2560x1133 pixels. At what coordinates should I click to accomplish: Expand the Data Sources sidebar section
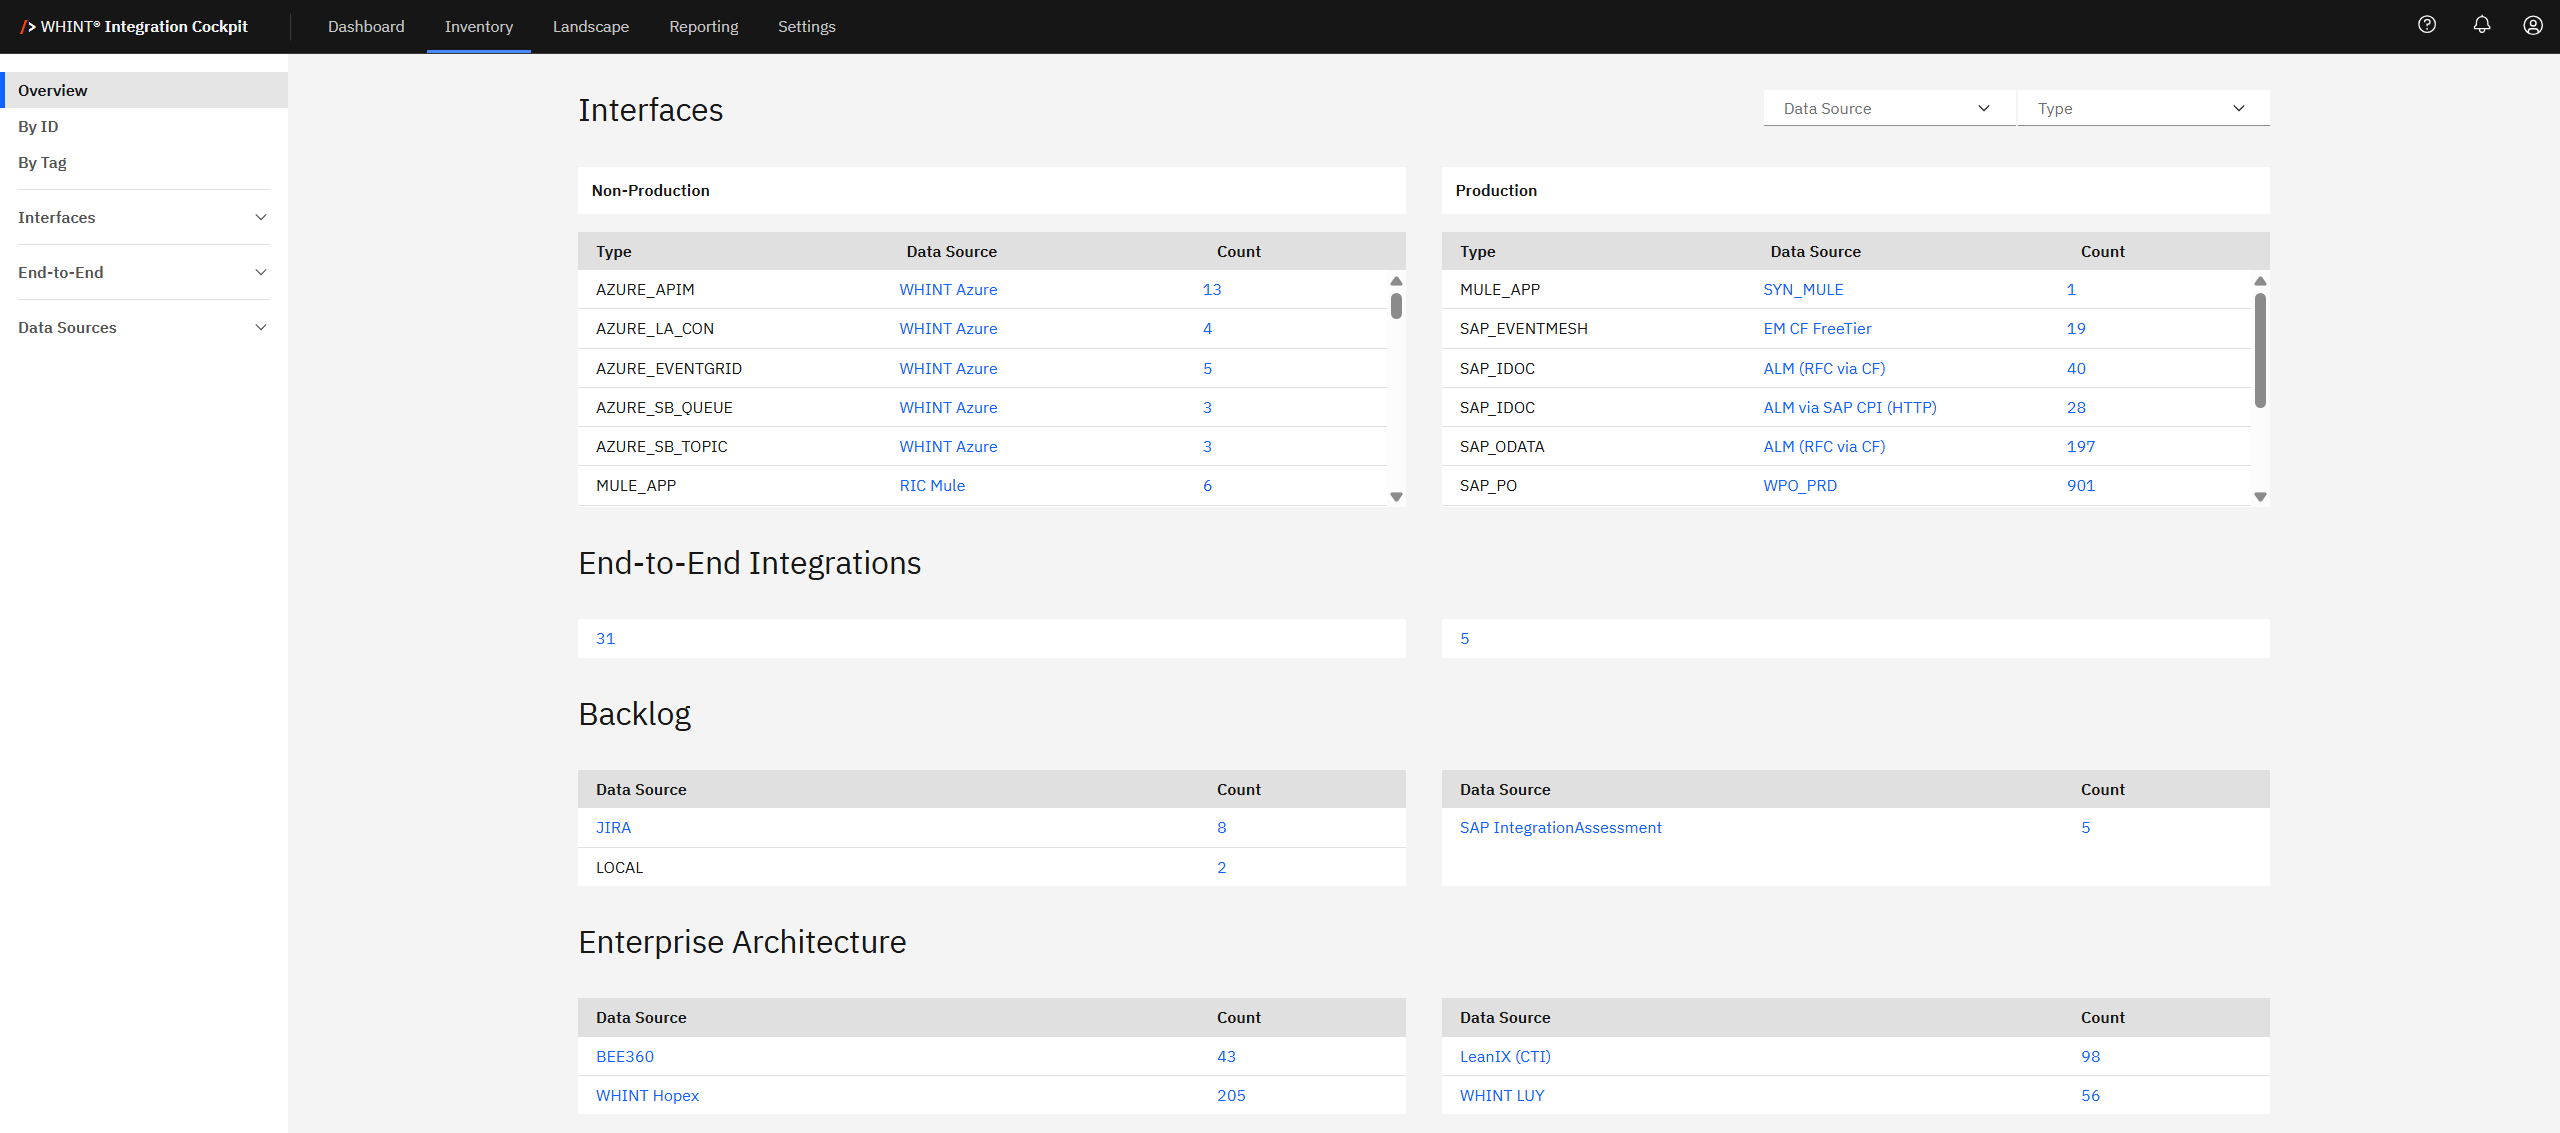143,327
